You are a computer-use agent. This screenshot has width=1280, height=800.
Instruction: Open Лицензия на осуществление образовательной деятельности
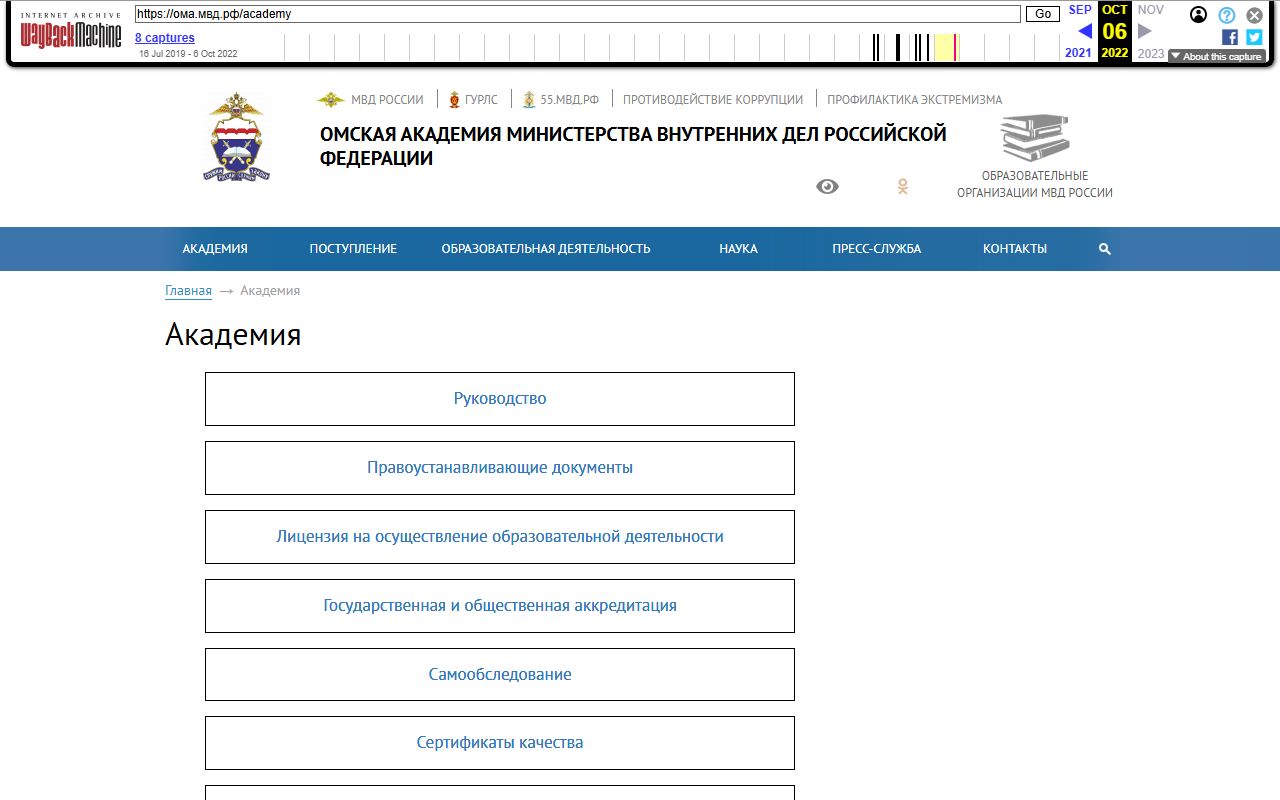tap(500, 537)
